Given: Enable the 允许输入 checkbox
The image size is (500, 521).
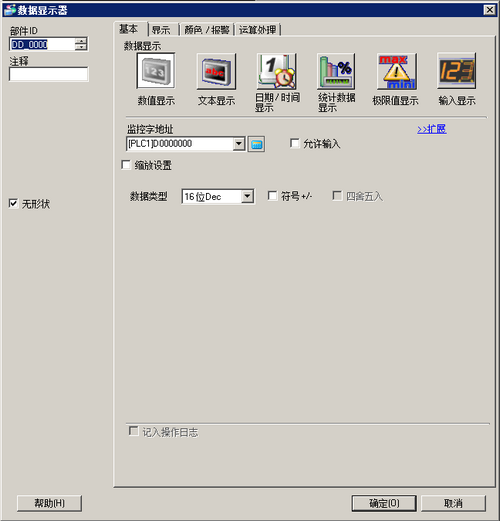Looking at the screenshot, I should click(295, 143).
